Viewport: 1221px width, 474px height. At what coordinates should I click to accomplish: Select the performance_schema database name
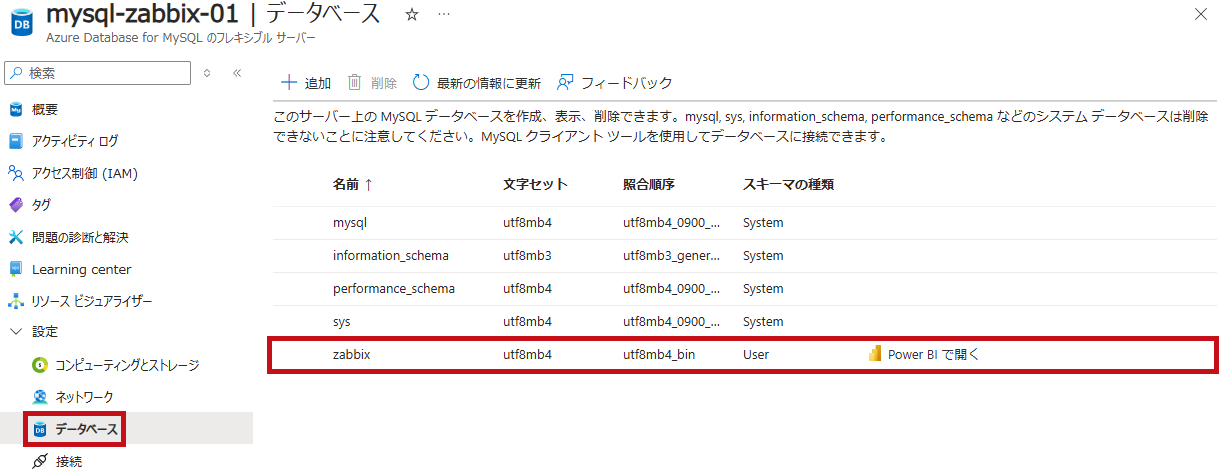pyautogui.click(x=394, y=289)
